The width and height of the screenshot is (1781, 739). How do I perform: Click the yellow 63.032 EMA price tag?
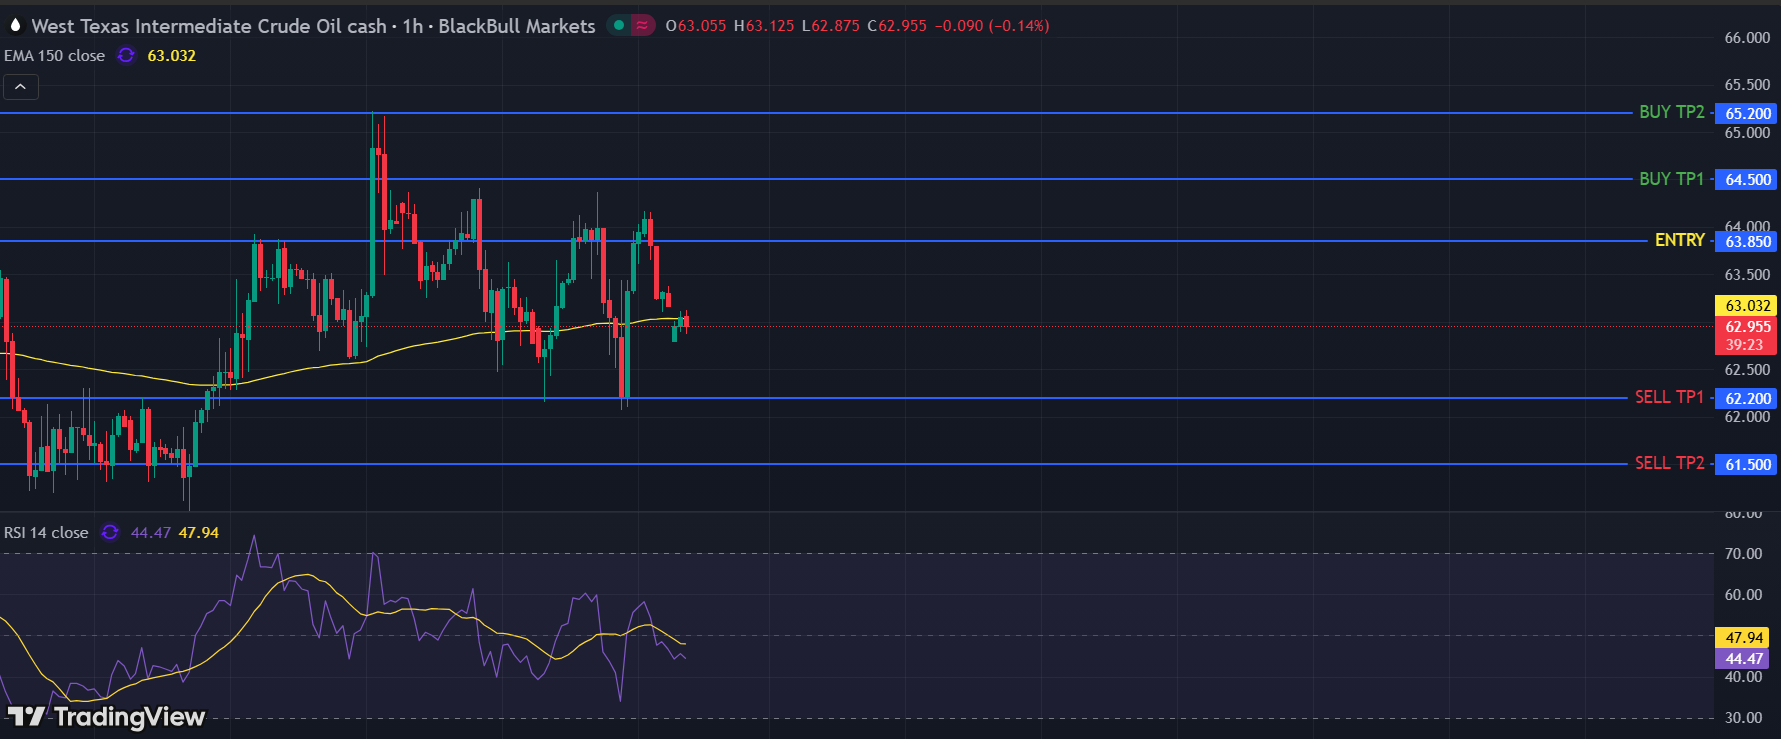pyautogui.click(x=1747, y=306)
